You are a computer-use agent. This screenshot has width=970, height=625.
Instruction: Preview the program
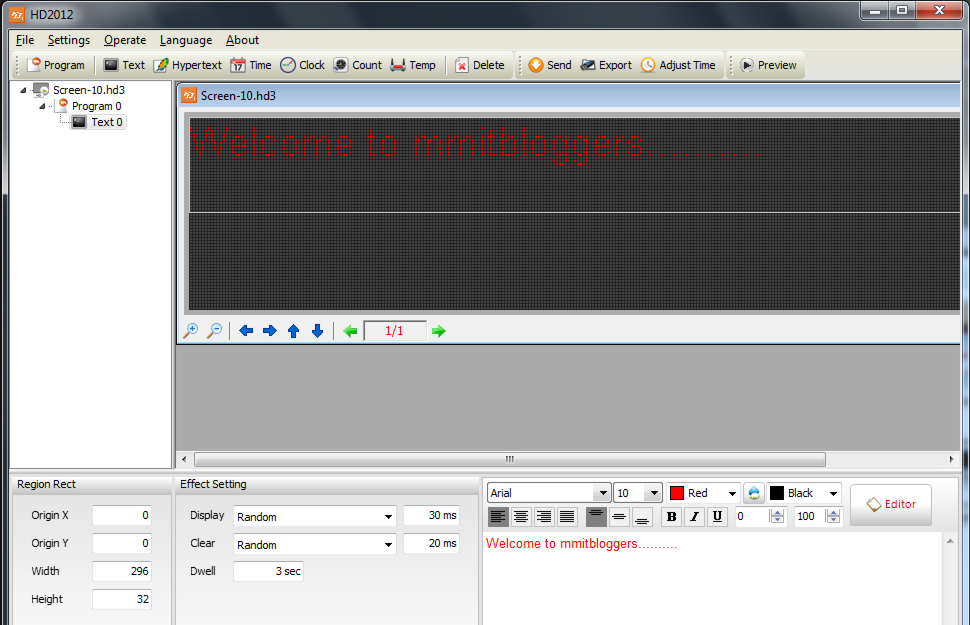click(x=768, y=65)
